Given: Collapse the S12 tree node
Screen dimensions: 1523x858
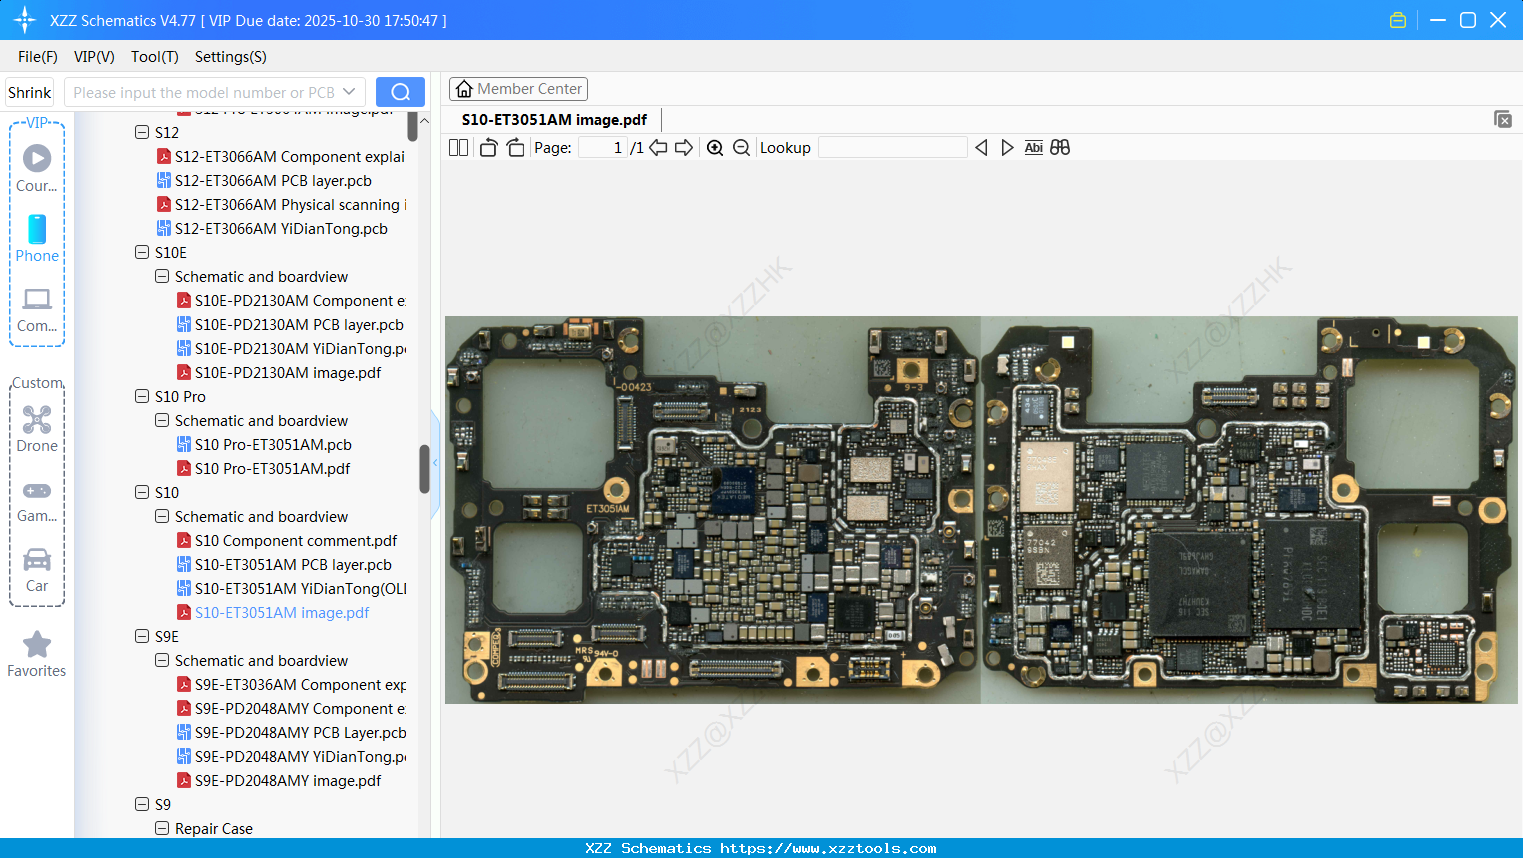Looking at the screenshot, I should point(142,133).
